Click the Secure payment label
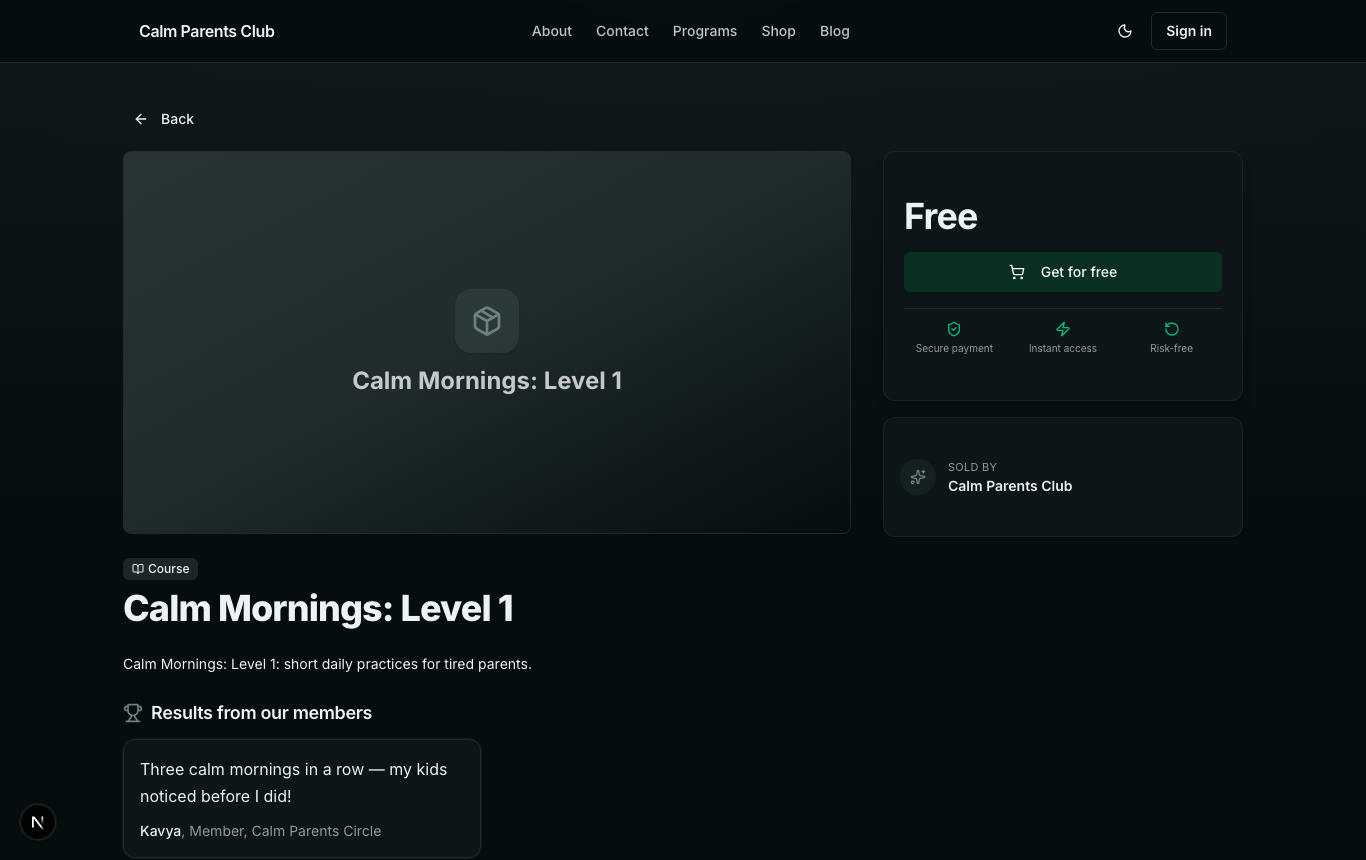Screen dimensions: 1366x860 pyautogui.click(x=954, y=348)
